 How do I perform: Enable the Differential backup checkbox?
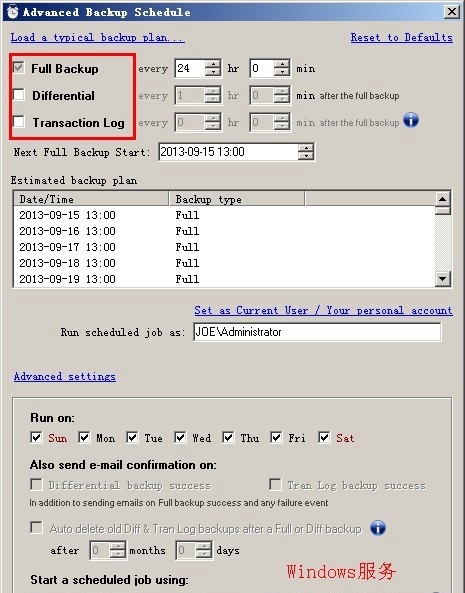(x=18, y=95)
